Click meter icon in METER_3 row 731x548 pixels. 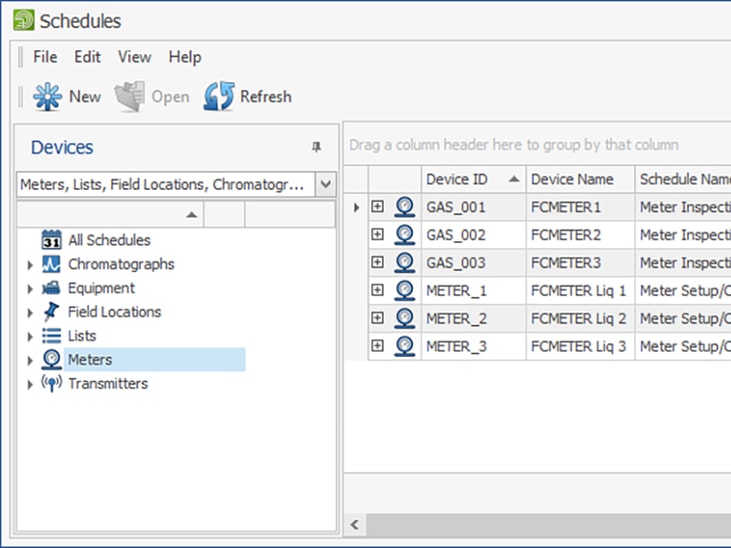(404, 346)
